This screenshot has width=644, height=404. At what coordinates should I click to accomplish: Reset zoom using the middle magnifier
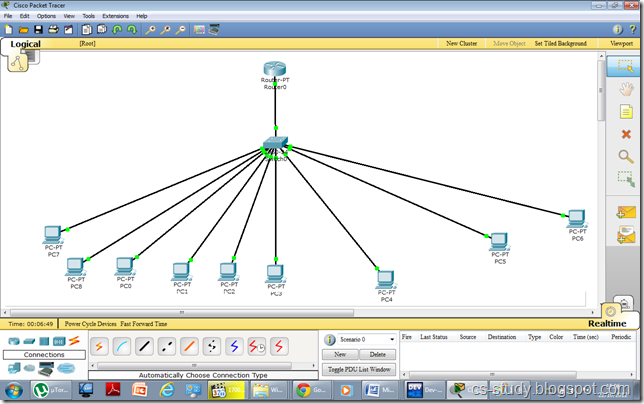(x=165, y=30)
